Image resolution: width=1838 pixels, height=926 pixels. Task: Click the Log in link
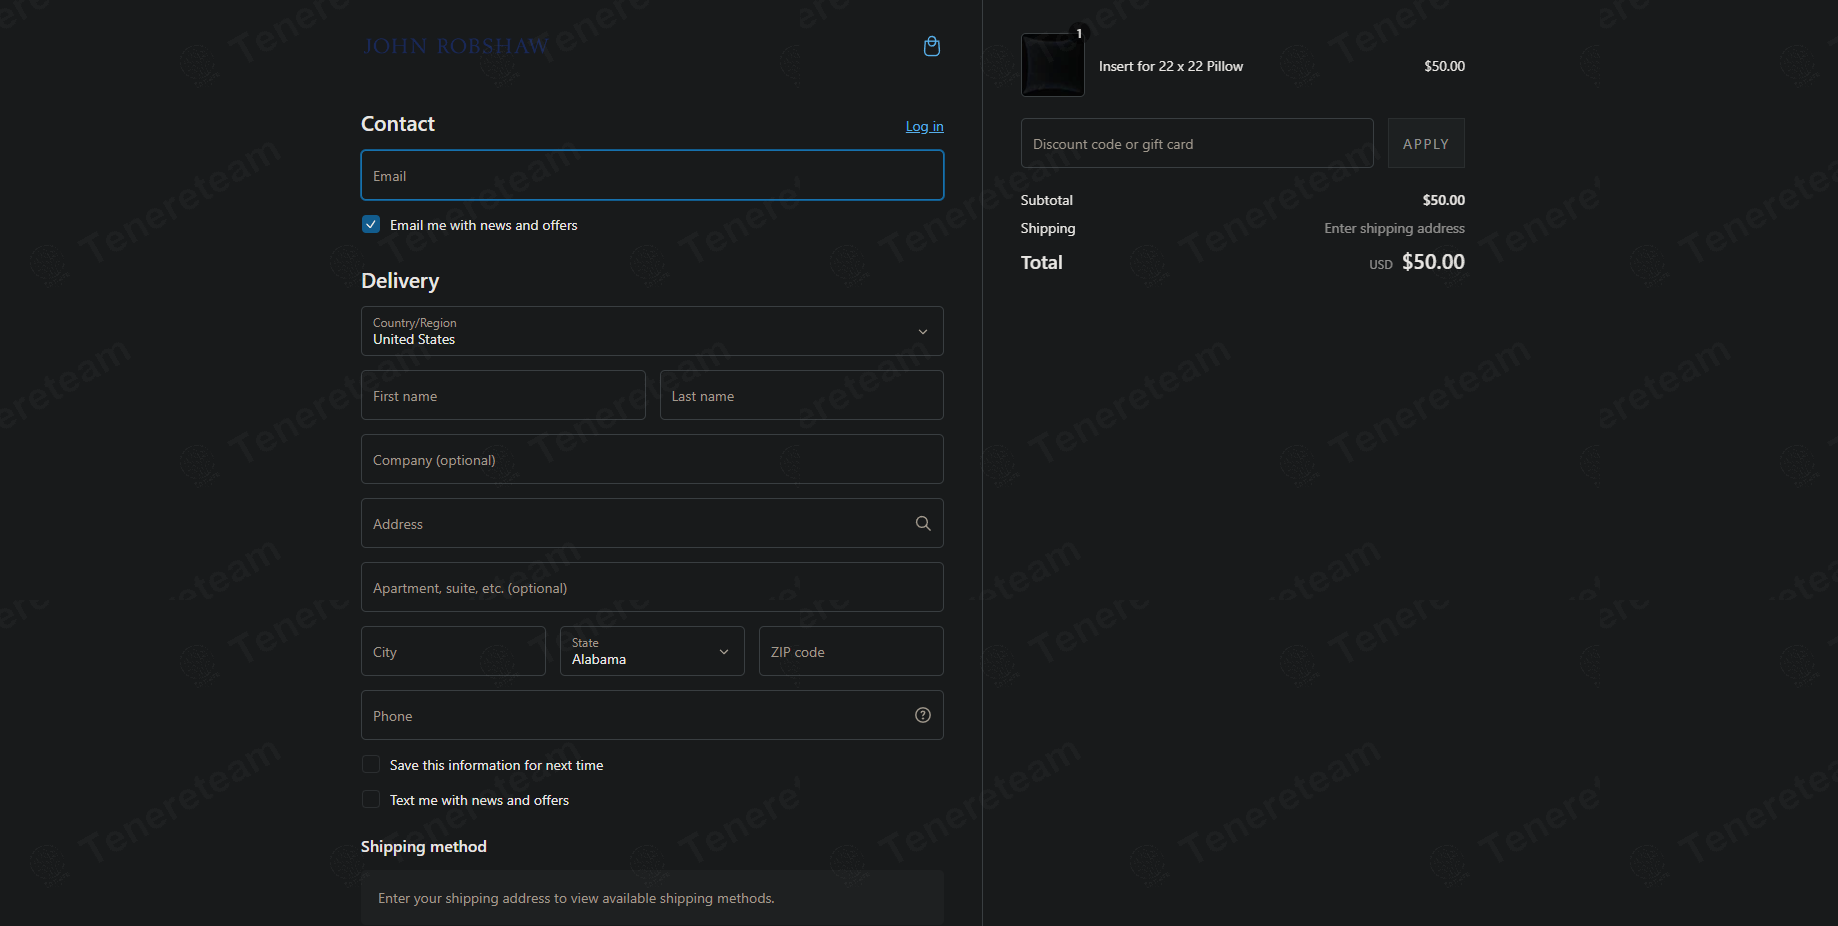point(924,126)
